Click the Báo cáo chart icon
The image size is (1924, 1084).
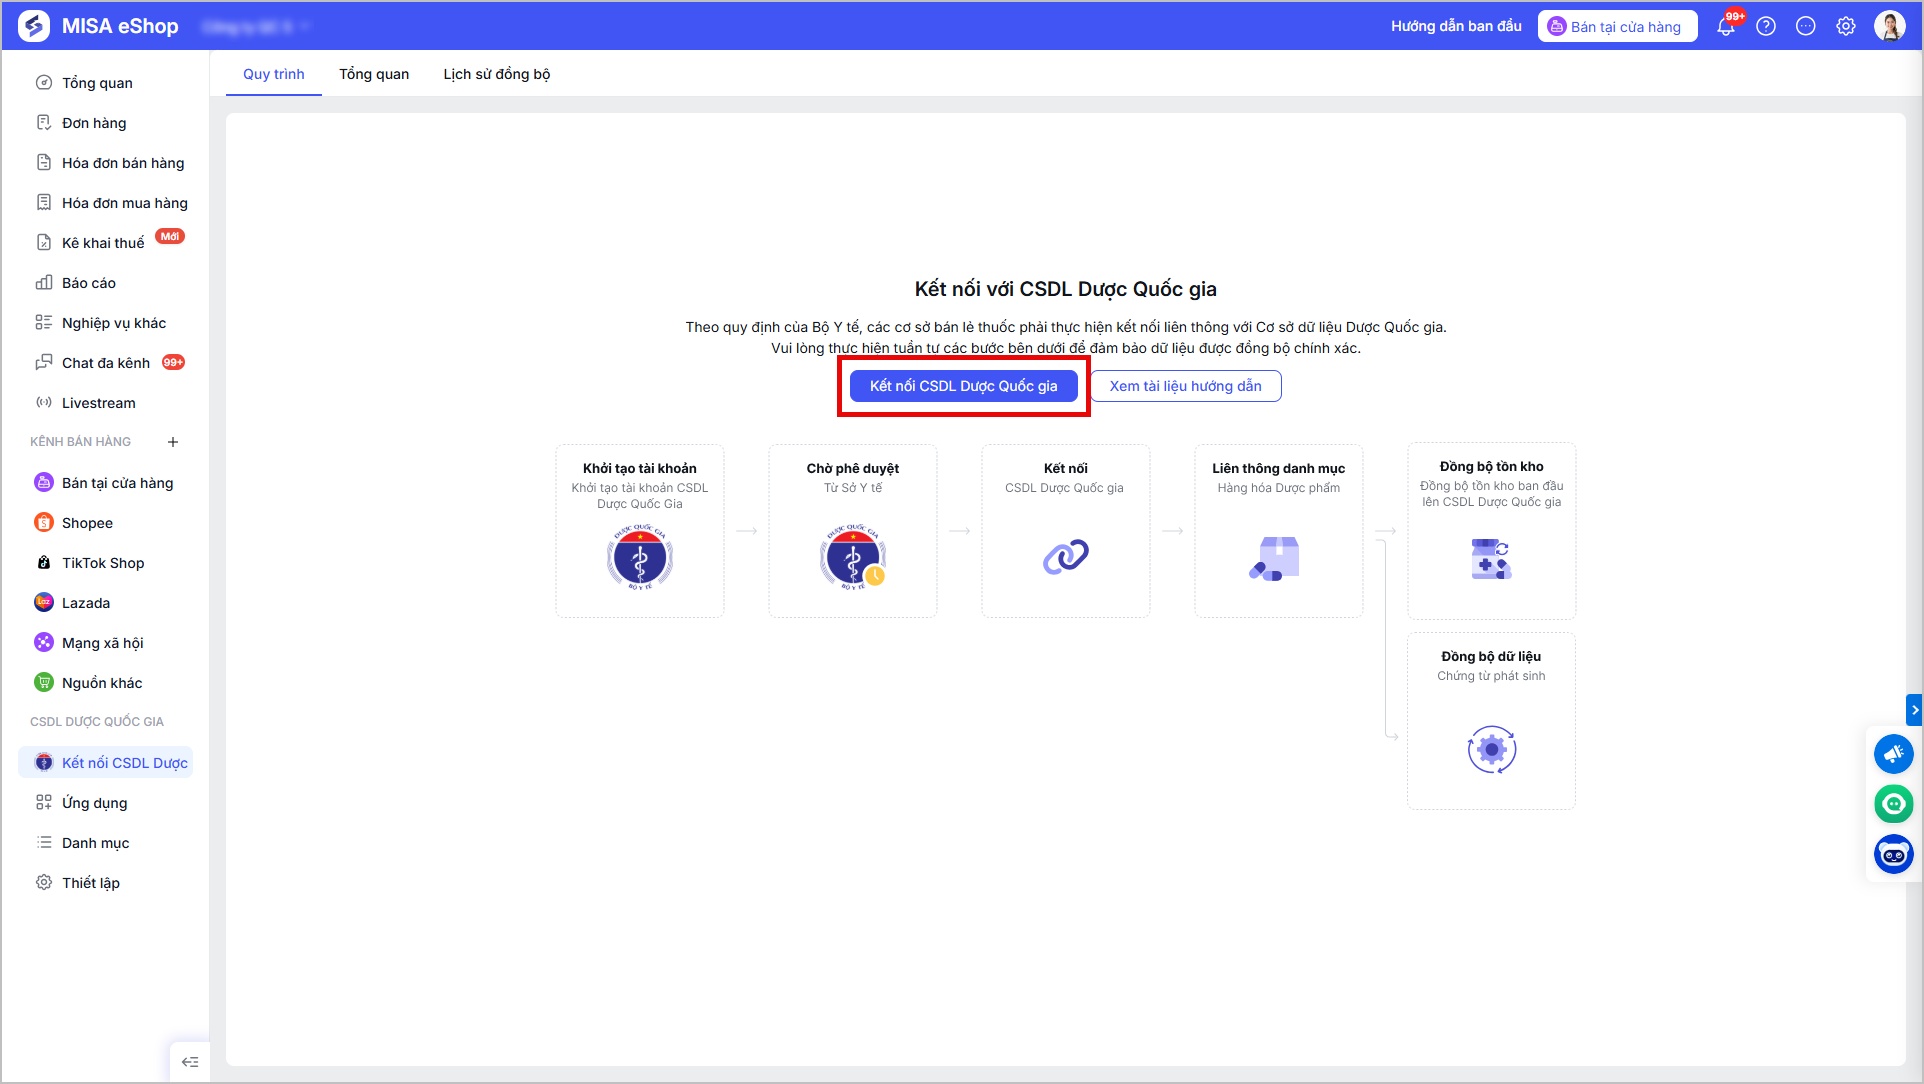(x=44, y=283)
